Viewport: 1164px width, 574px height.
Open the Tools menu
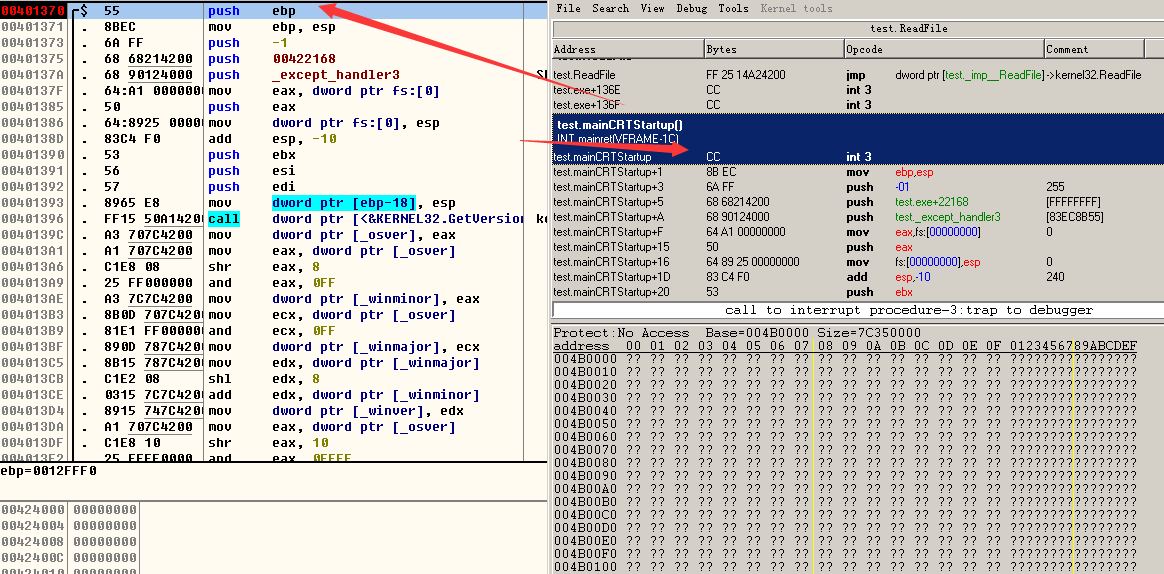click(733, 9)
